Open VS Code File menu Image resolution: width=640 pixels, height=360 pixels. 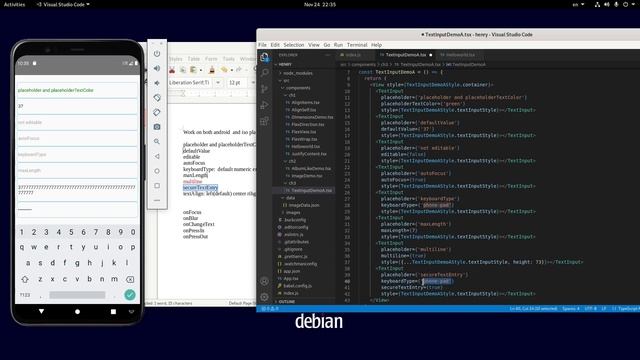point(262,45)
